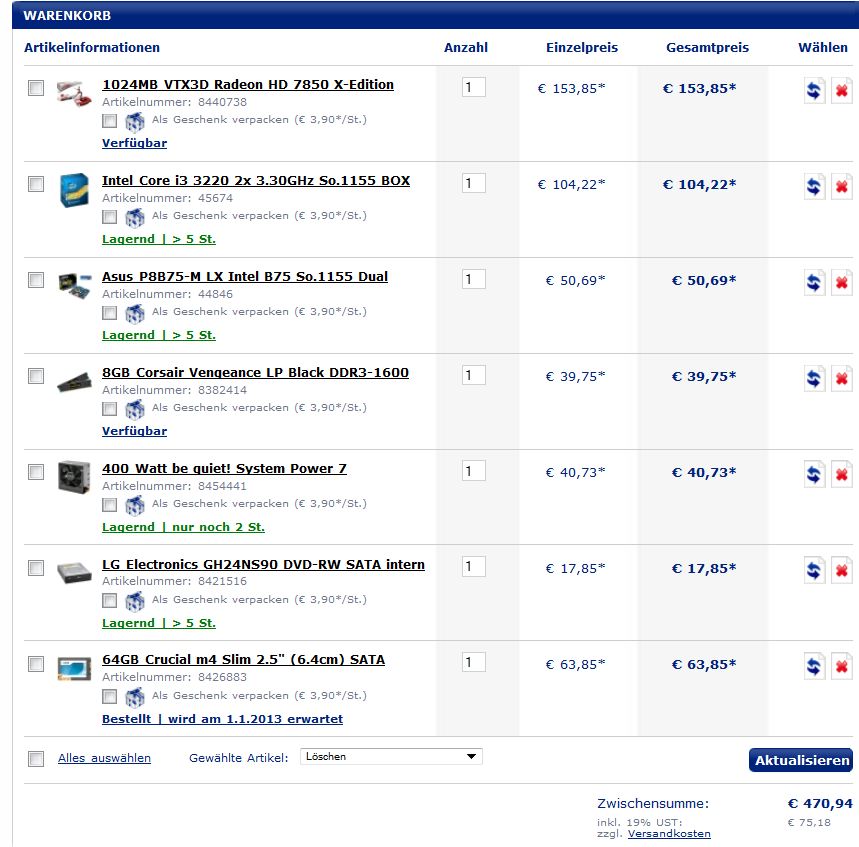Open the Versandkosten link
This screenshot has width=859, height=847.
(x=669, y=834)
